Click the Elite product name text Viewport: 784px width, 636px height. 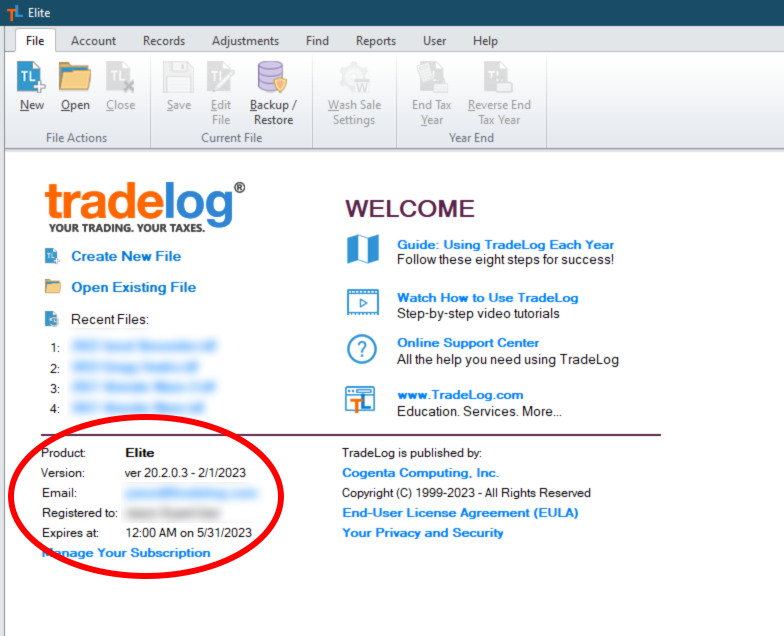click(x=140, y=452)
